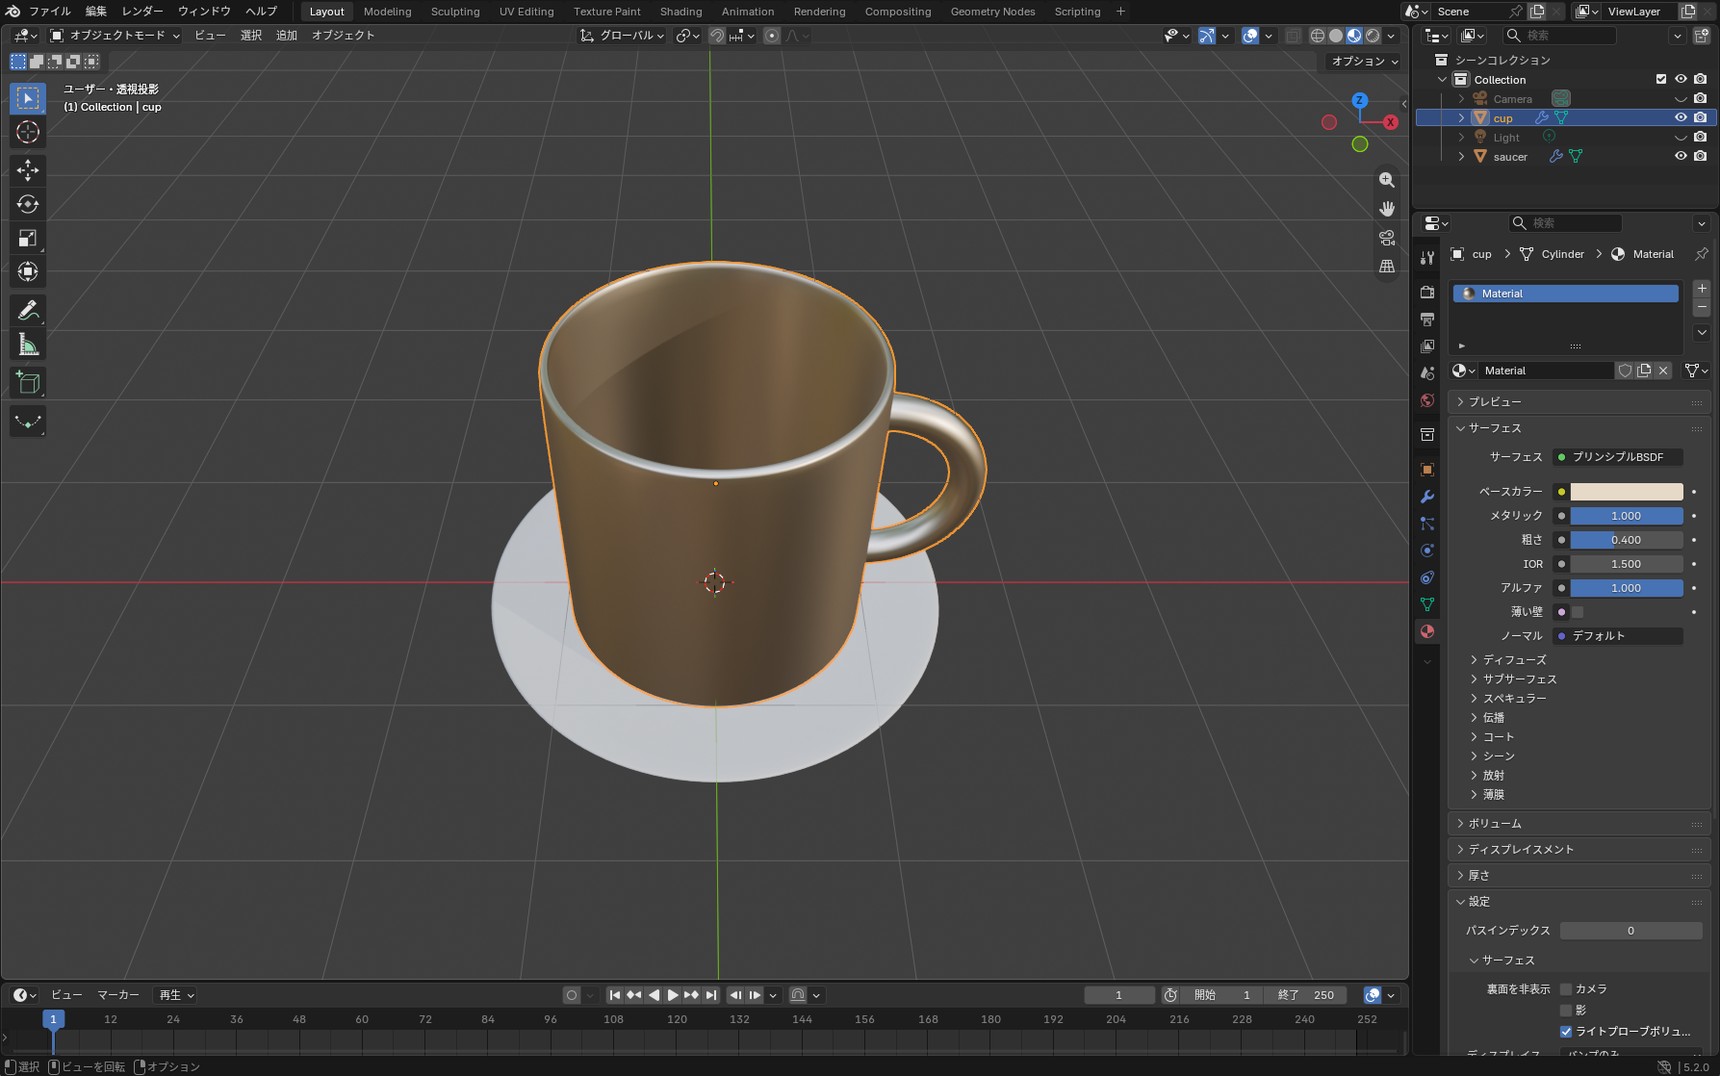Select the Rotate tool
The image size is (1720, 1076).
[x=28, y=204]
